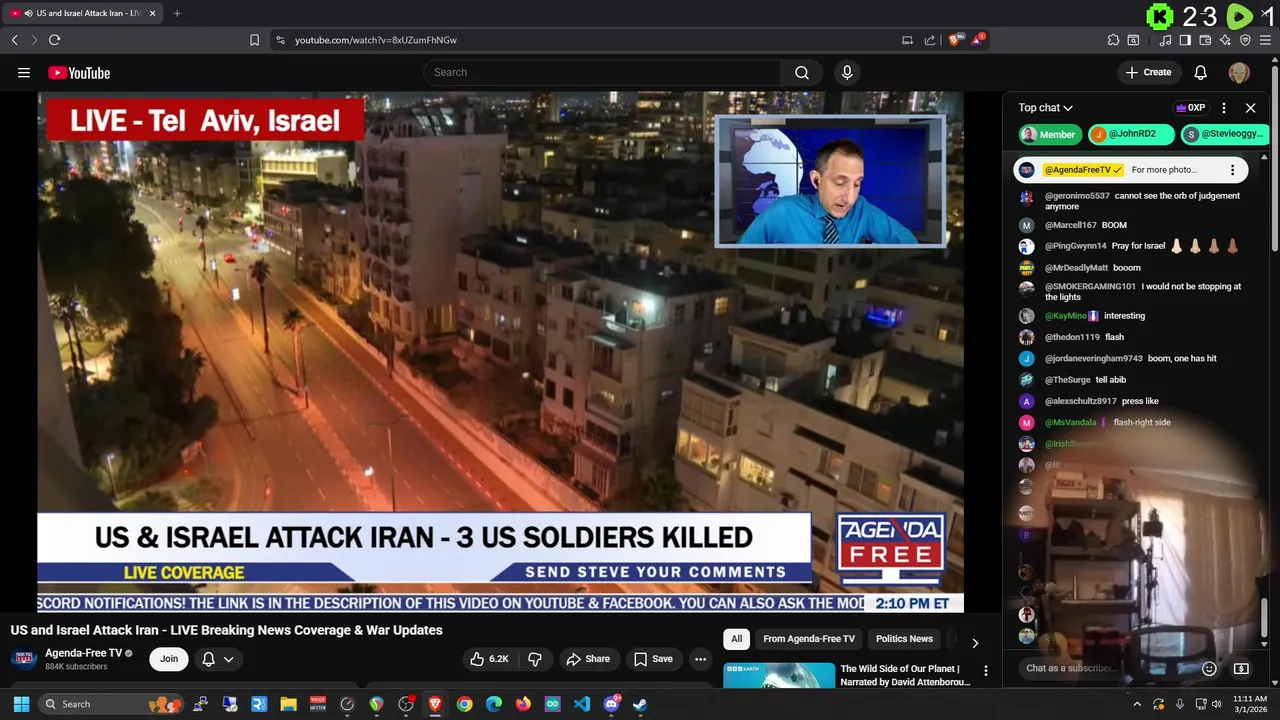Close the live chat panel
The height and width of the screenshot is (720, 1280).
[1250, 108]
